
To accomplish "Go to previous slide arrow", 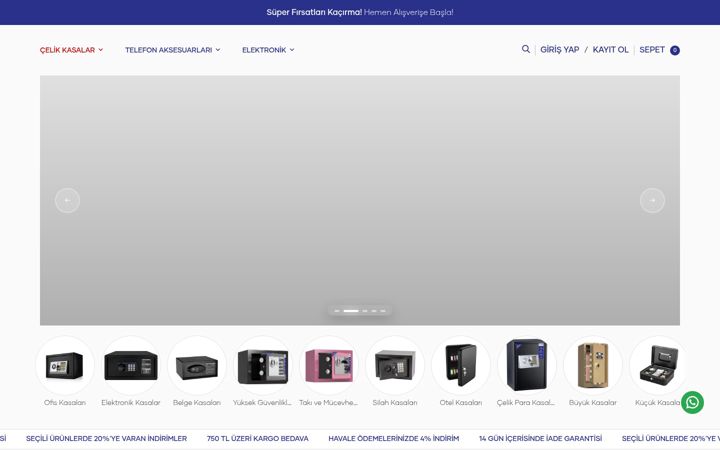I will tap(68, 200).
